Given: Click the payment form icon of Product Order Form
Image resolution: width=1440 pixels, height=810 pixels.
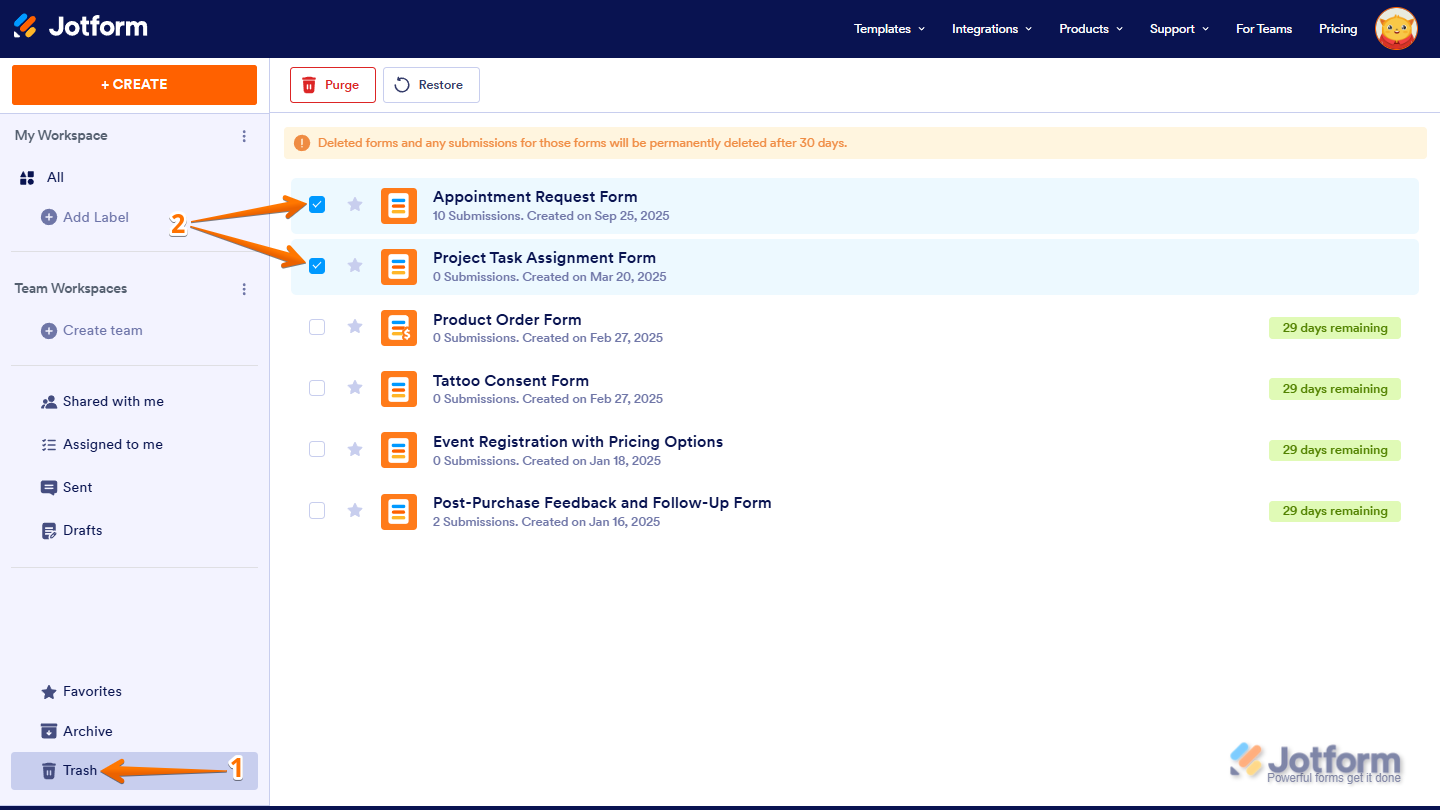Looking at the screenshot, I should click(398, 327).
